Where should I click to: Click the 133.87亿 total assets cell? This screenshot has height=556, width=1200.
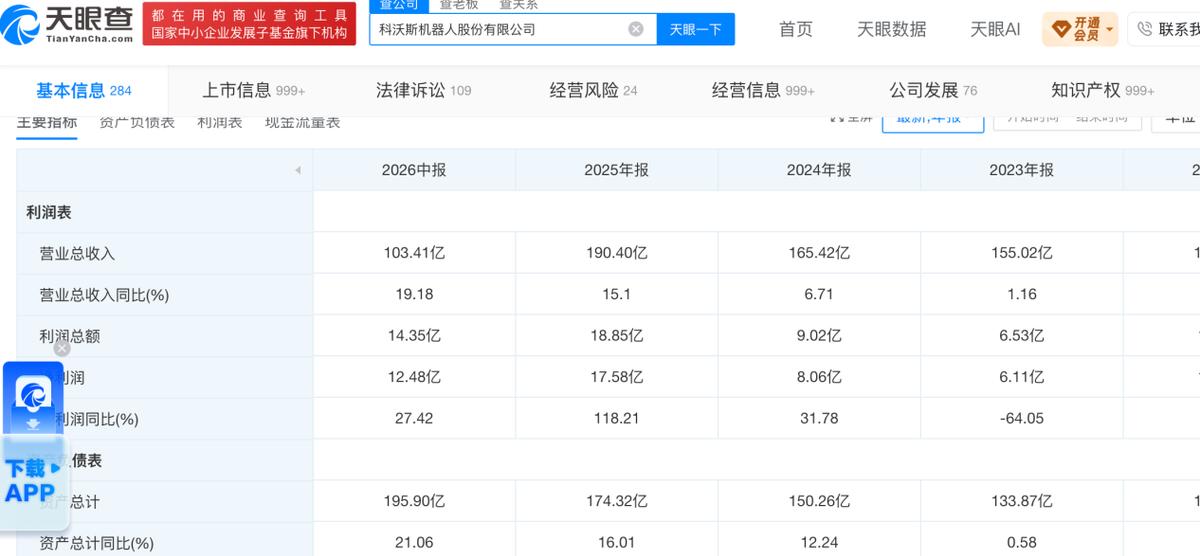click(x=1021, y=501)
